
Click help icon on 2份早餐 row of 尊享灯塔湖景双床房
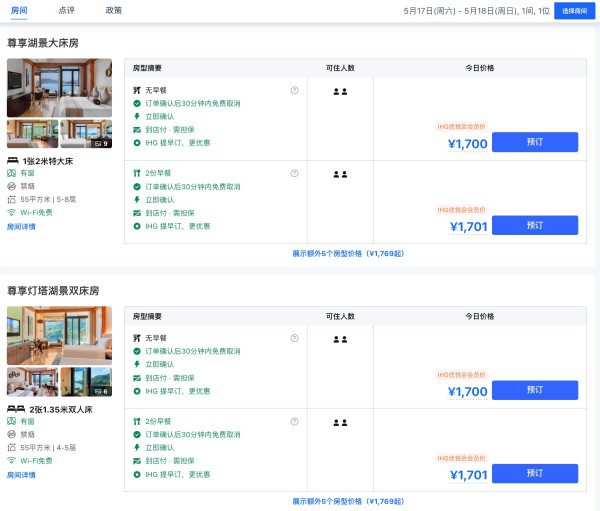[294, 421]
